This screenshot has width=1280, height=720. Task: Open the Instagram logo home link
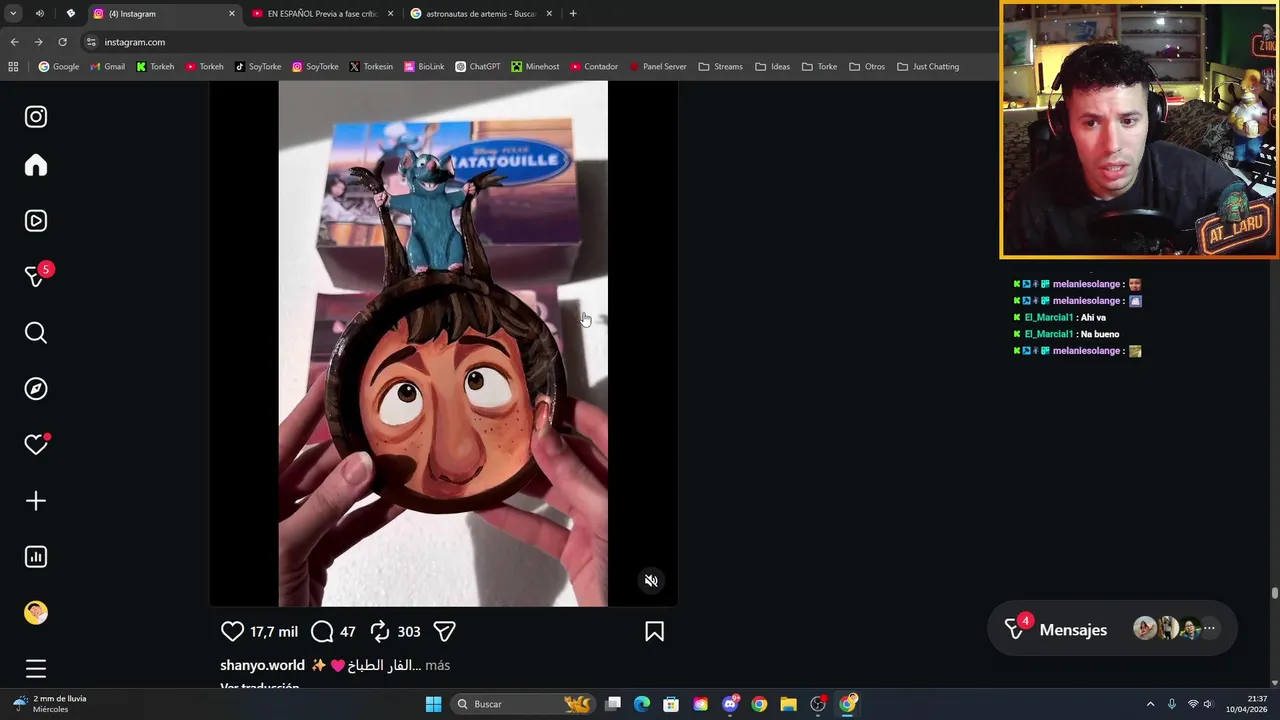(36, 117)
